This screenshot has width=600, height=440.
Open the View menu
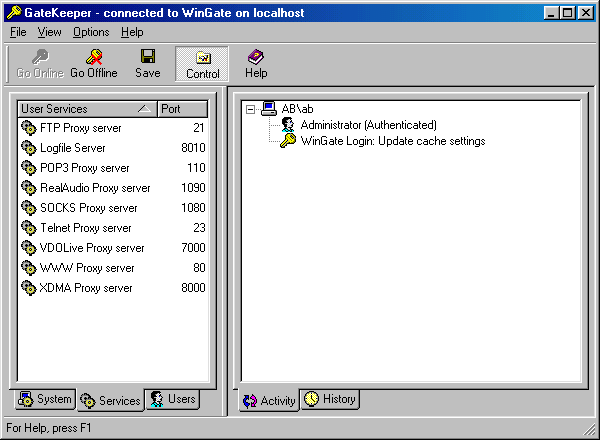49,32
